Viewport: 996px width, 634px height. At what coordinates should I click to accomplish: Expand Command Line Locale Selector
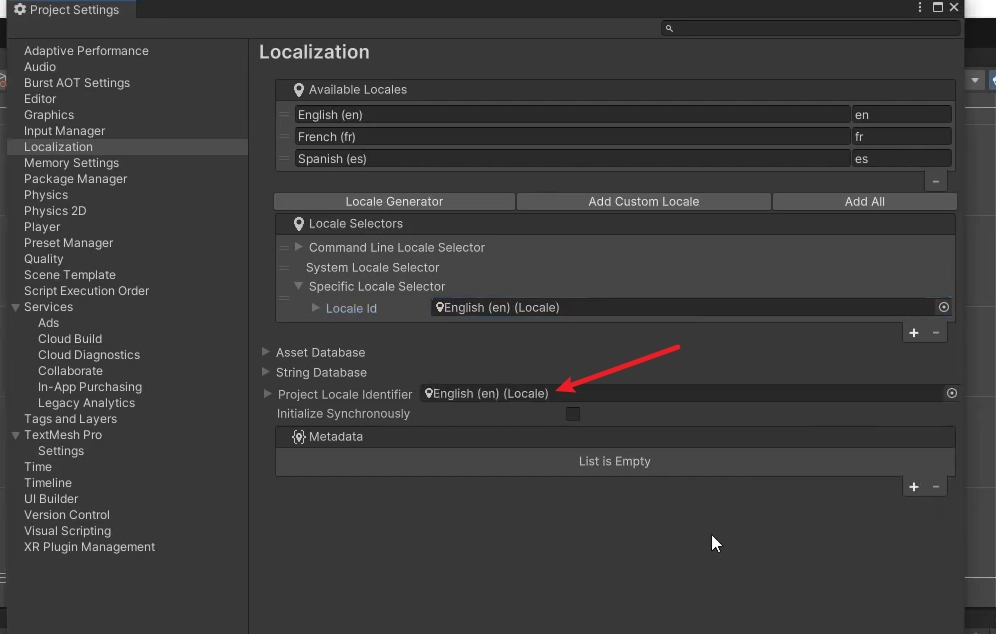pos(299,246)
